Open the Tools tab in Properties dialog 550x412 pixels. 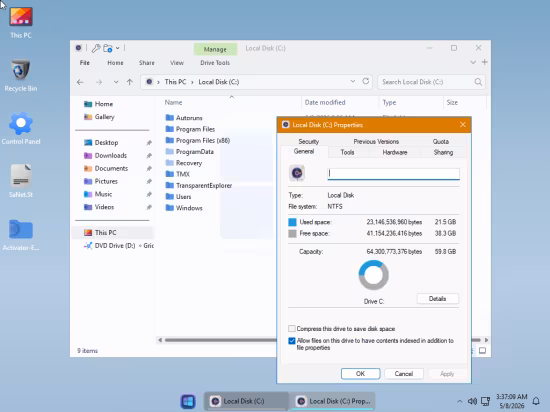tap(347, 152)
